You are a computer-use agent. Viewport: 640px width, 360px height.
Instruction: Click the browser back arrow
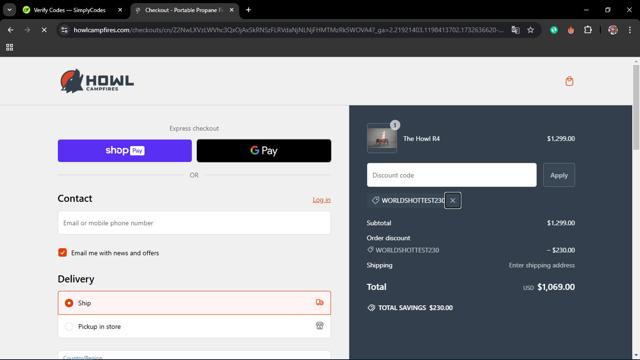click(x=11, y=30)
